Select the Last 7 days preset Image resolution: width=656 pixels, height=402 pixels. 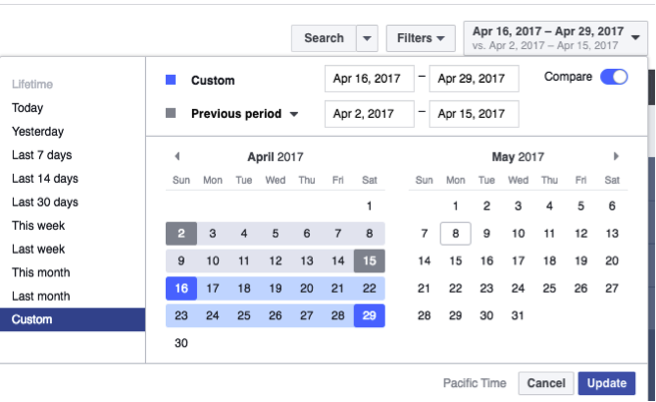pos(42,155)
